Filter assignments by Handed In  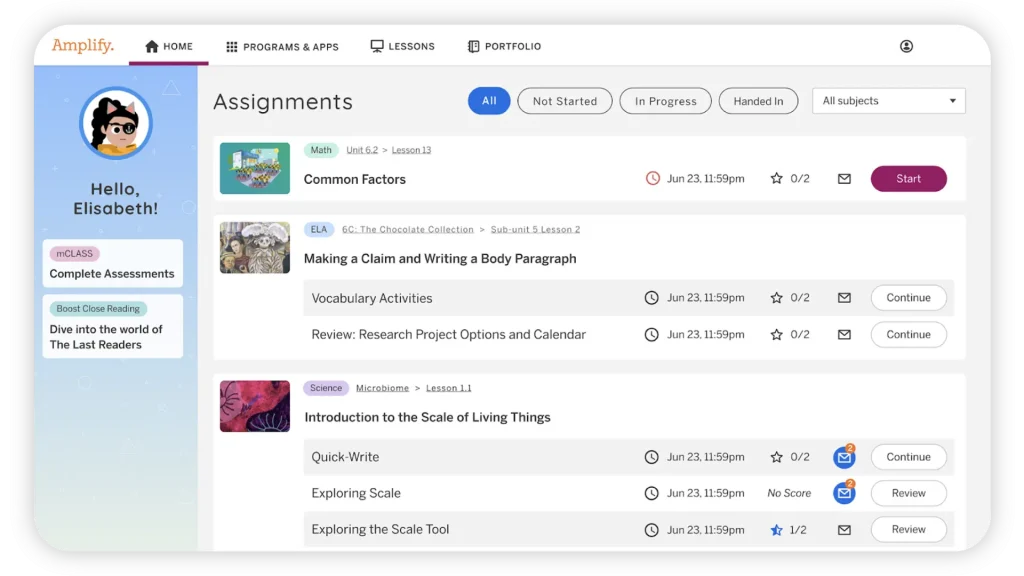tap(758, 101)
